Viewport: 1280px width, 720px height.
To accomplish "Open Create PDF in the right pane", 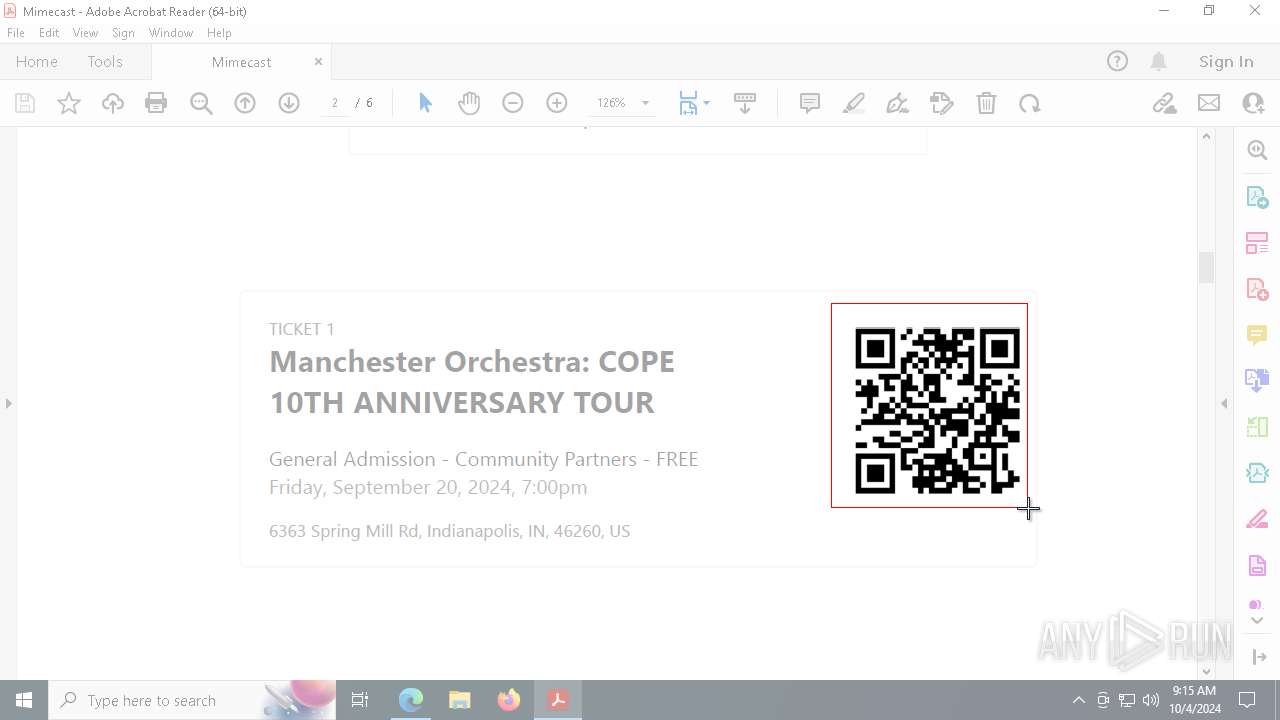I will (1257, 289).
